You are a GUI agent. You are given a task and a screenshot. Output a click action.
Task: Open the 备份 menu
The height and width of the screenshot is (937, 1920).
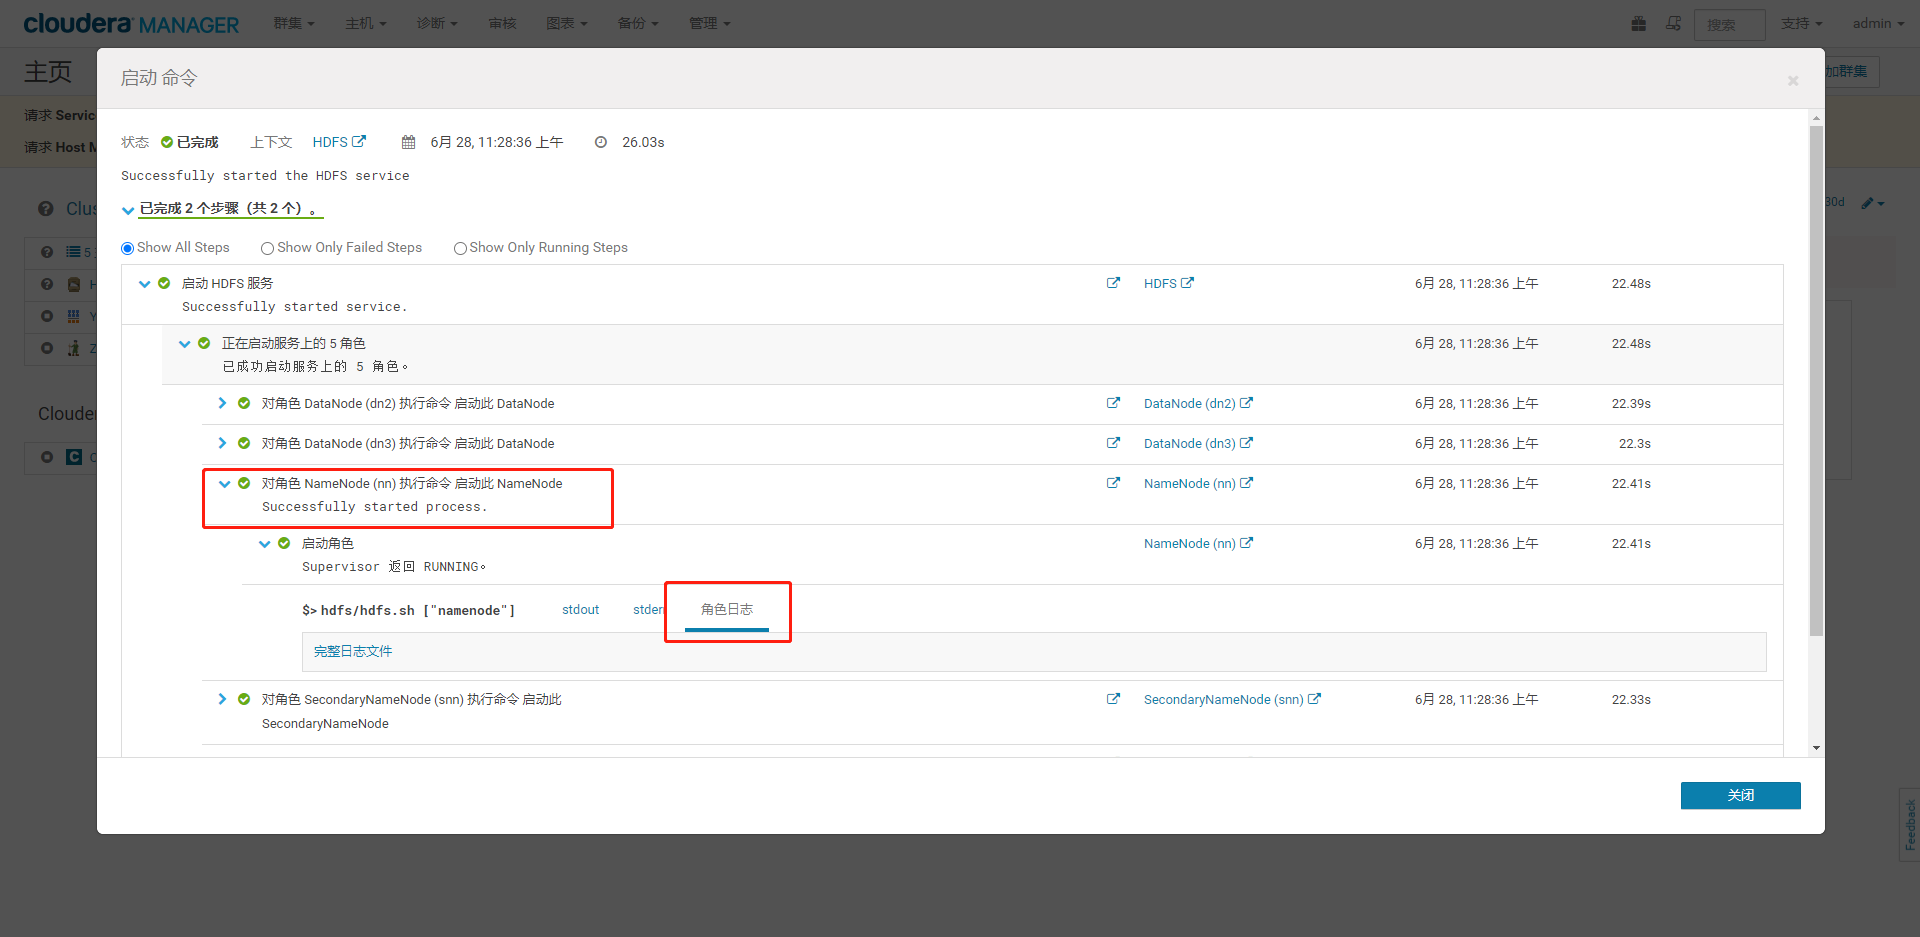(638, 23)
